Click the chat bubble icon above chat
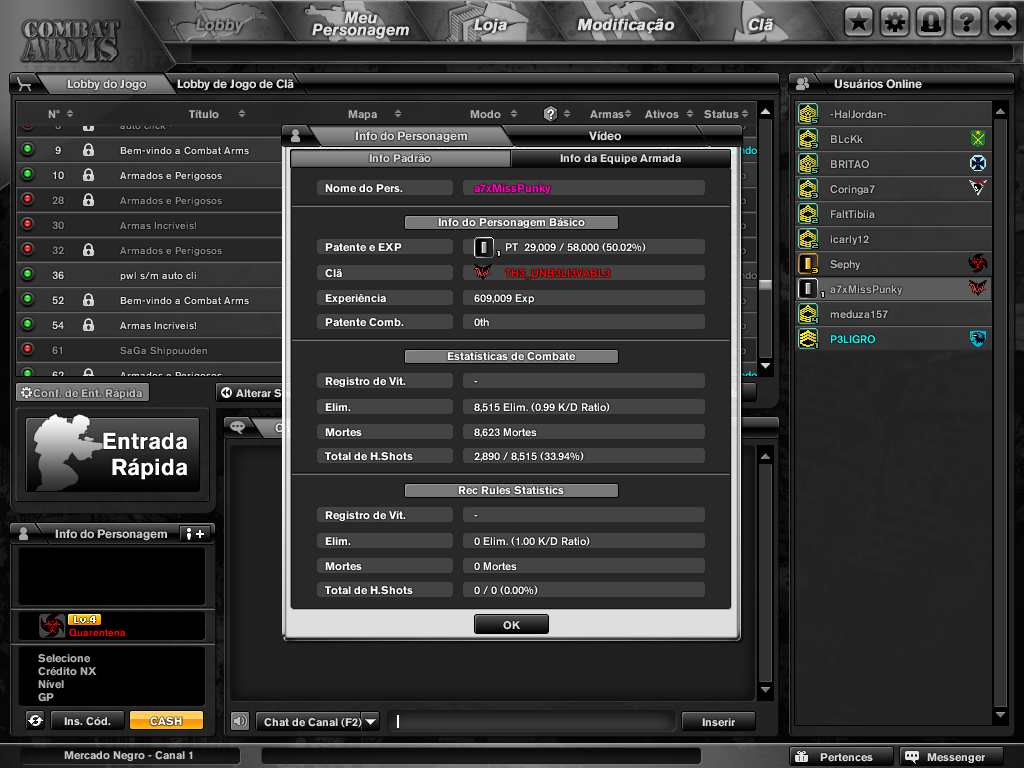 pyautogui.click(x=238, y=427)
